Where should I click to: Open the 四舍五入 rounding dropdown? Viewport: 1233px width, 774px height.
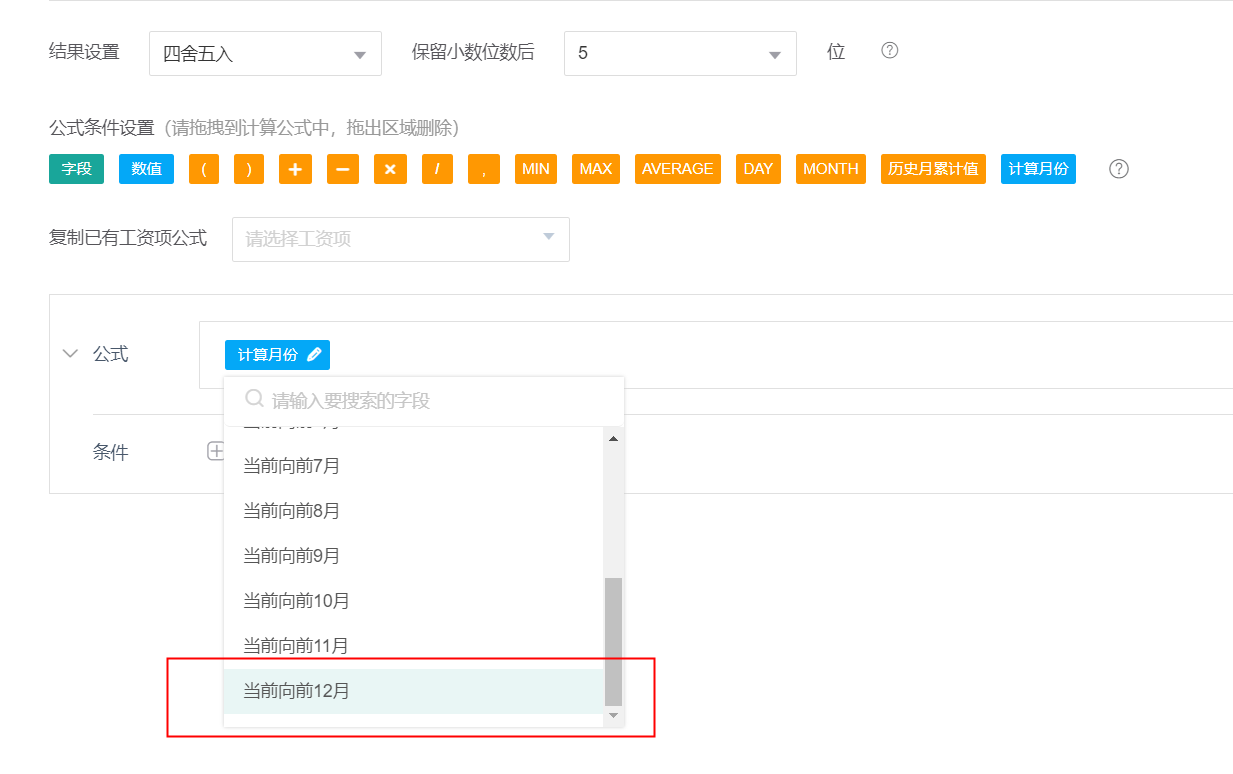[x=265, y=54]
